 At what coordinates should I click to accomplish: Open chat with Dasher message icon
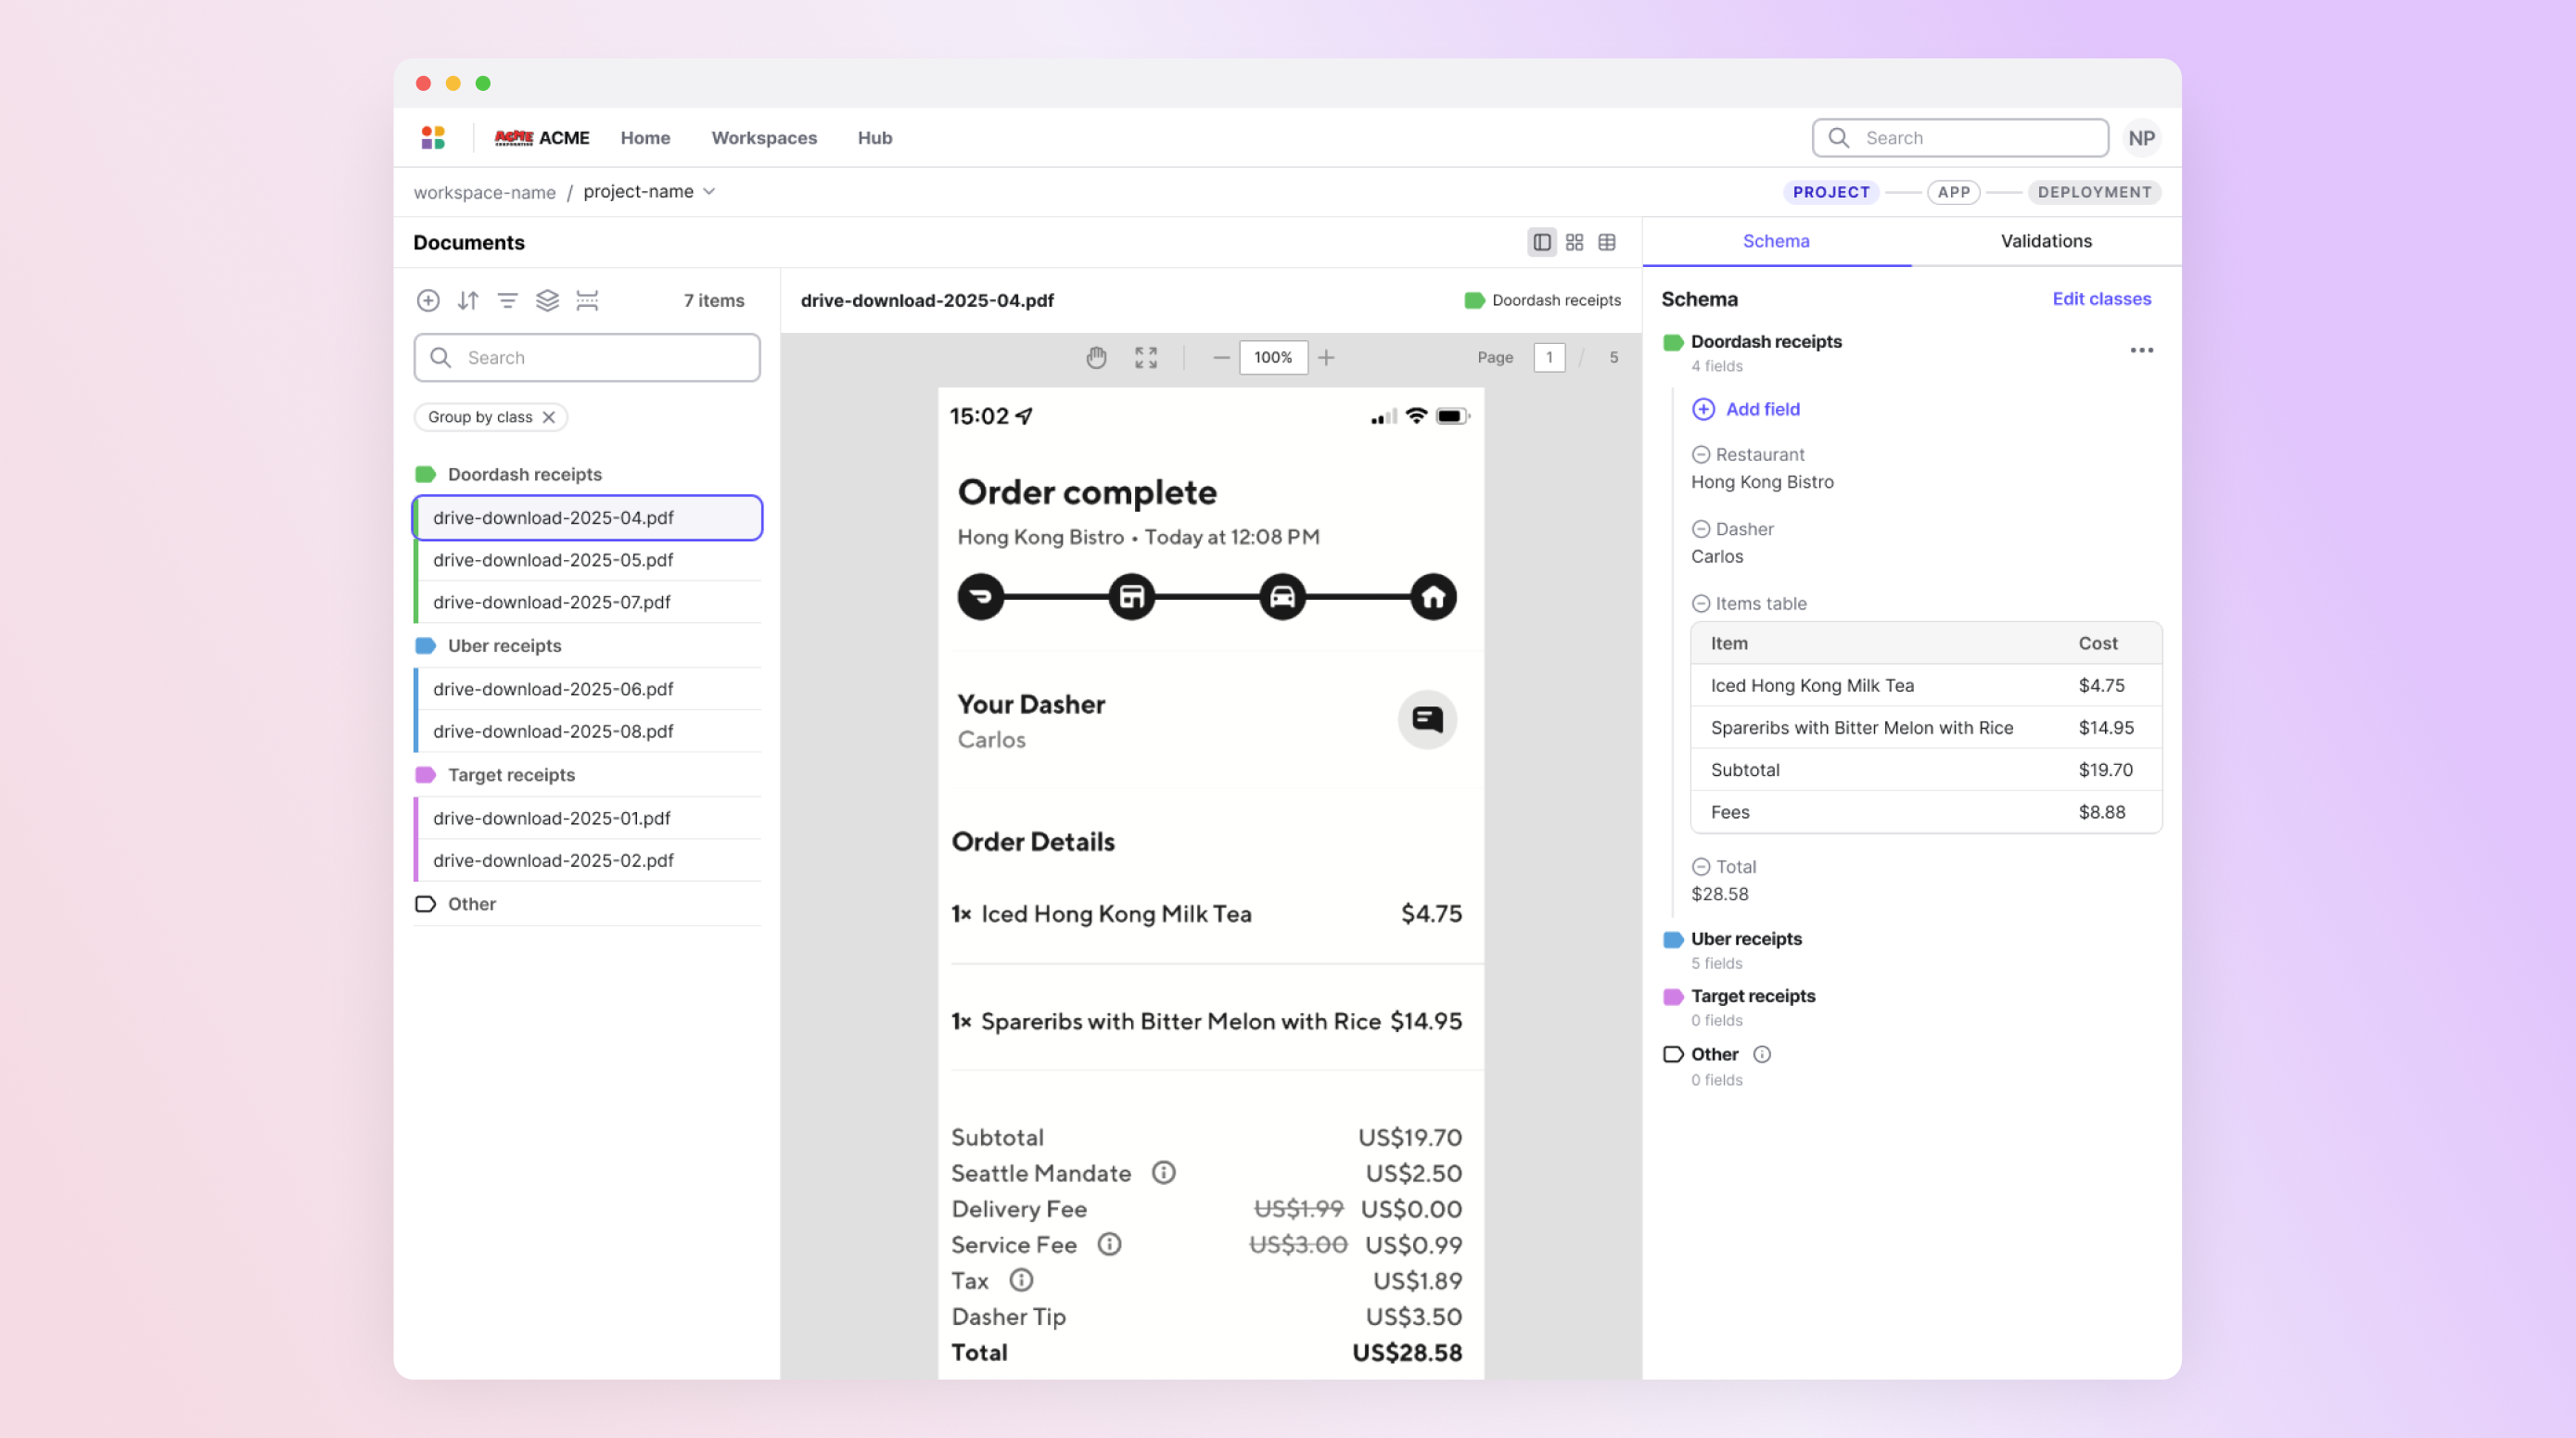pos(1427,719)
